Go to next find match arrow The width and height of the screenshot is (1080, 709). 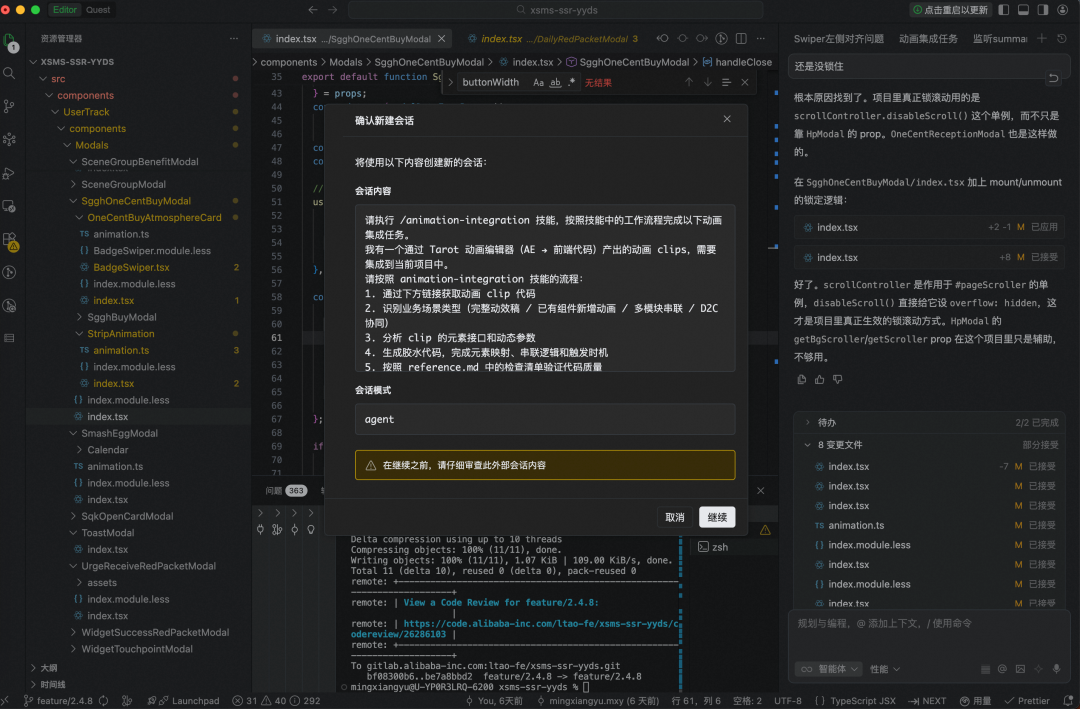pos(707,82)
